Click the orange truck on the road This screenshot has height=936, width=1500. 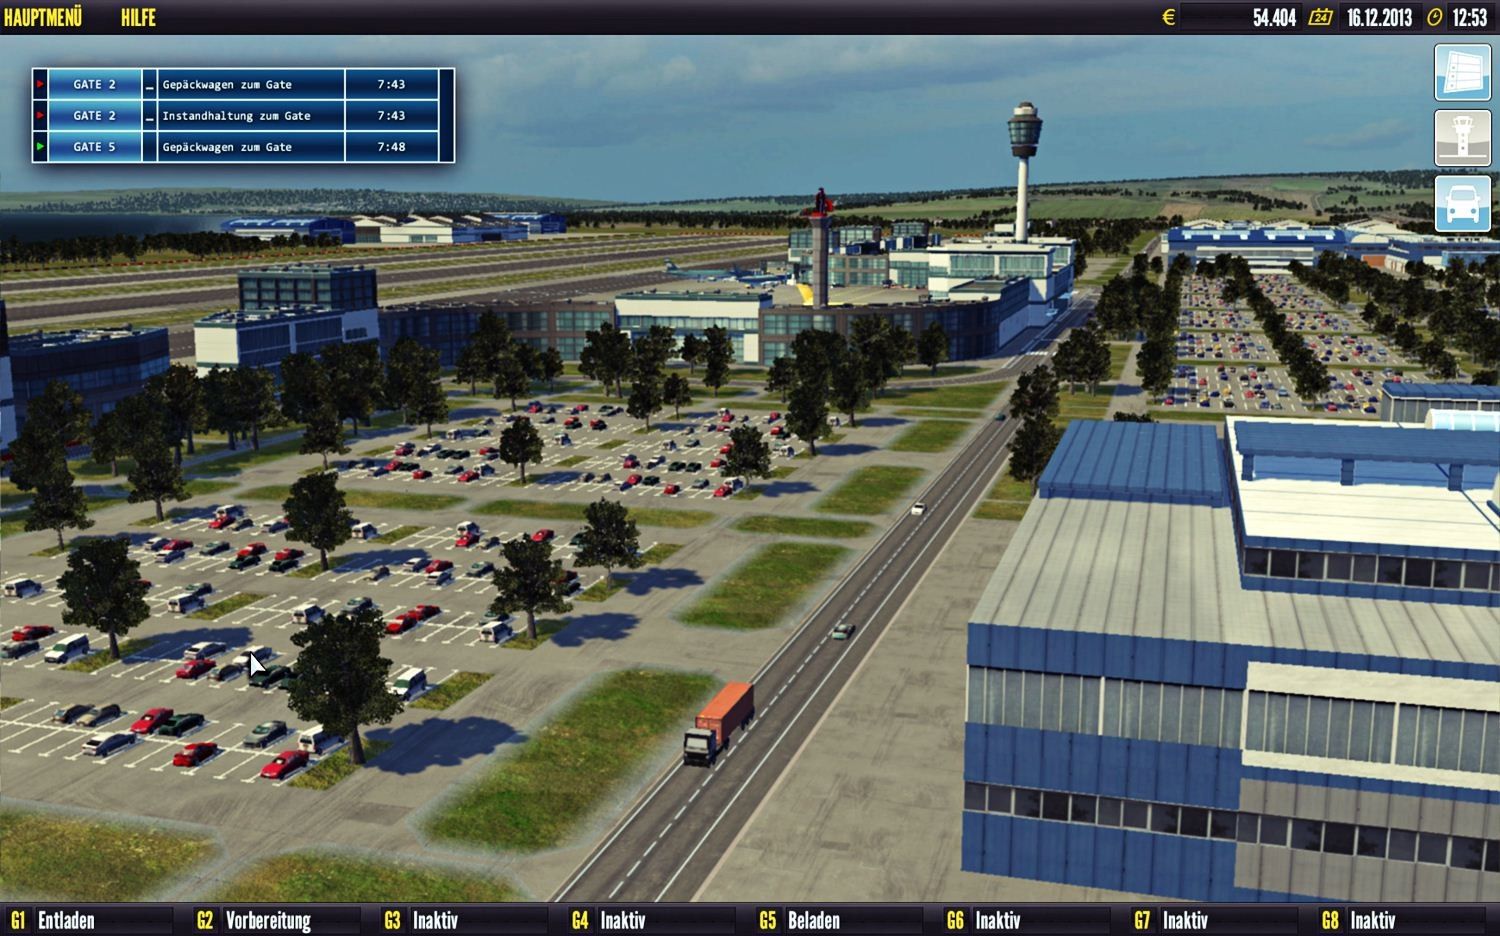pos(719,724)
